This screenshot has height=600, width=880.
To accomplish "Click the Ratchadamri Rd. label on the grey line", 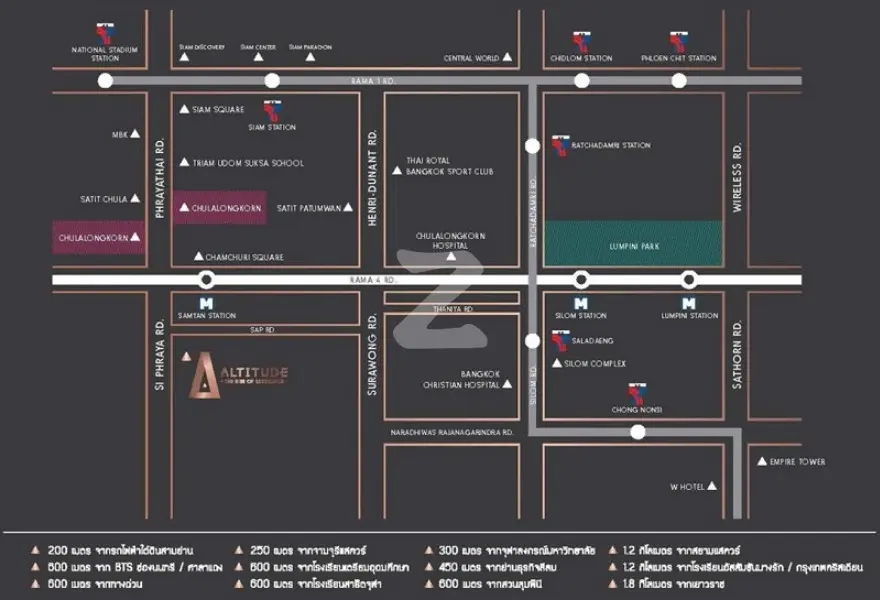I will pos(533,212).
